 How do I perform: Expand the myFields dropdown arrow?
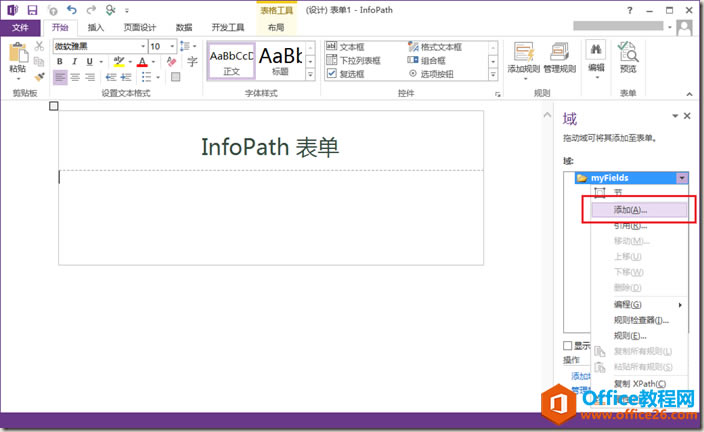(x=682, y=177)
